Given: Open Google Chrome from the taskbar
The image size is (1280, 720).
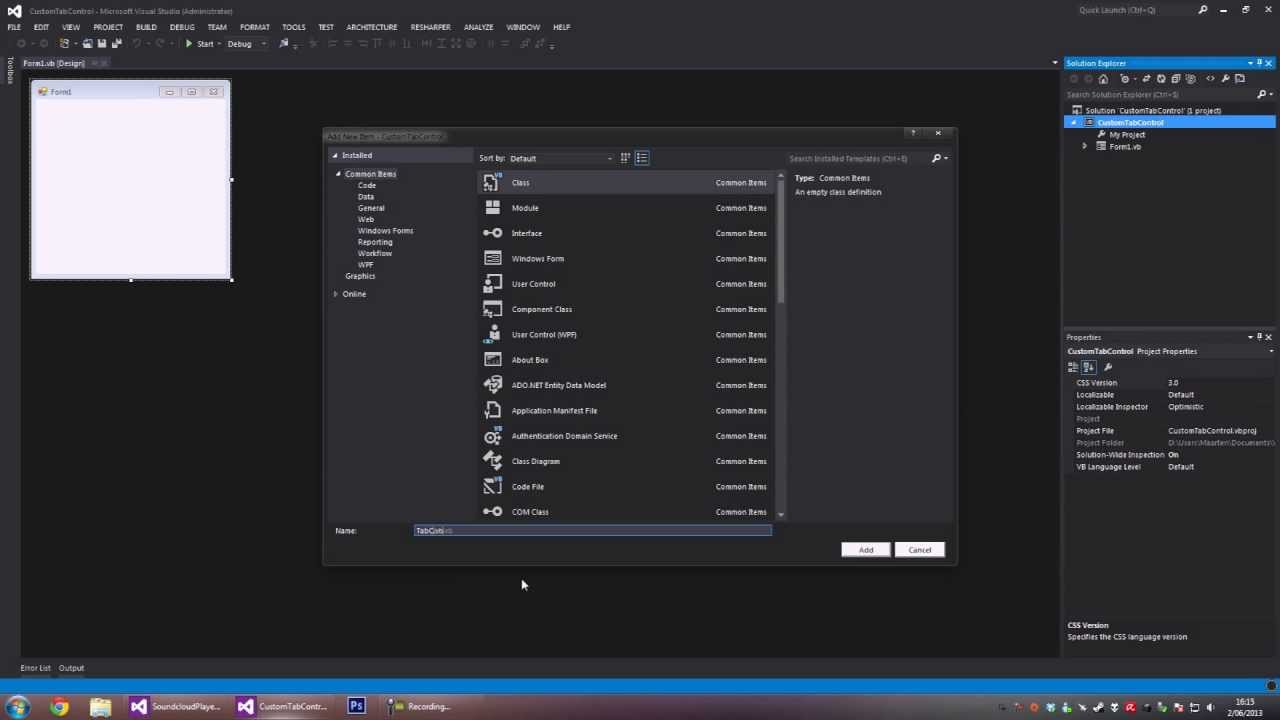Looking at the screenshot, I should tap(59, 707).
